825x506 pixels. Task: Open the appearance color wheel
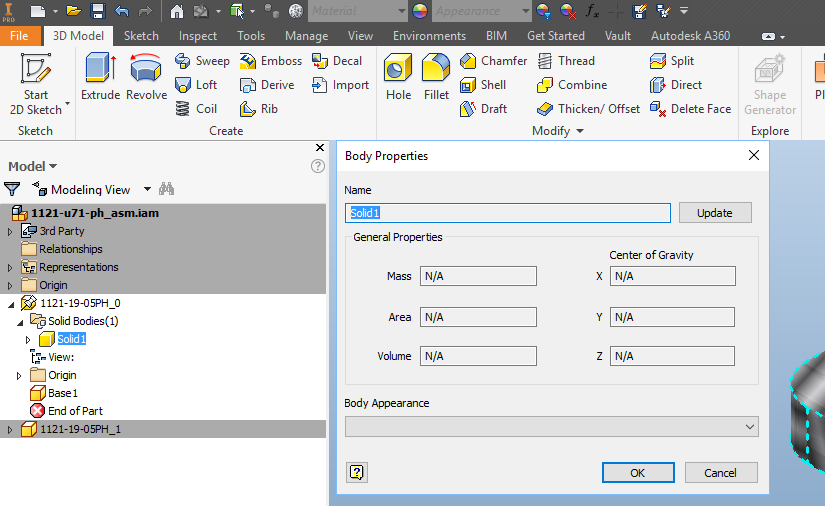click(x=420, y=11)
